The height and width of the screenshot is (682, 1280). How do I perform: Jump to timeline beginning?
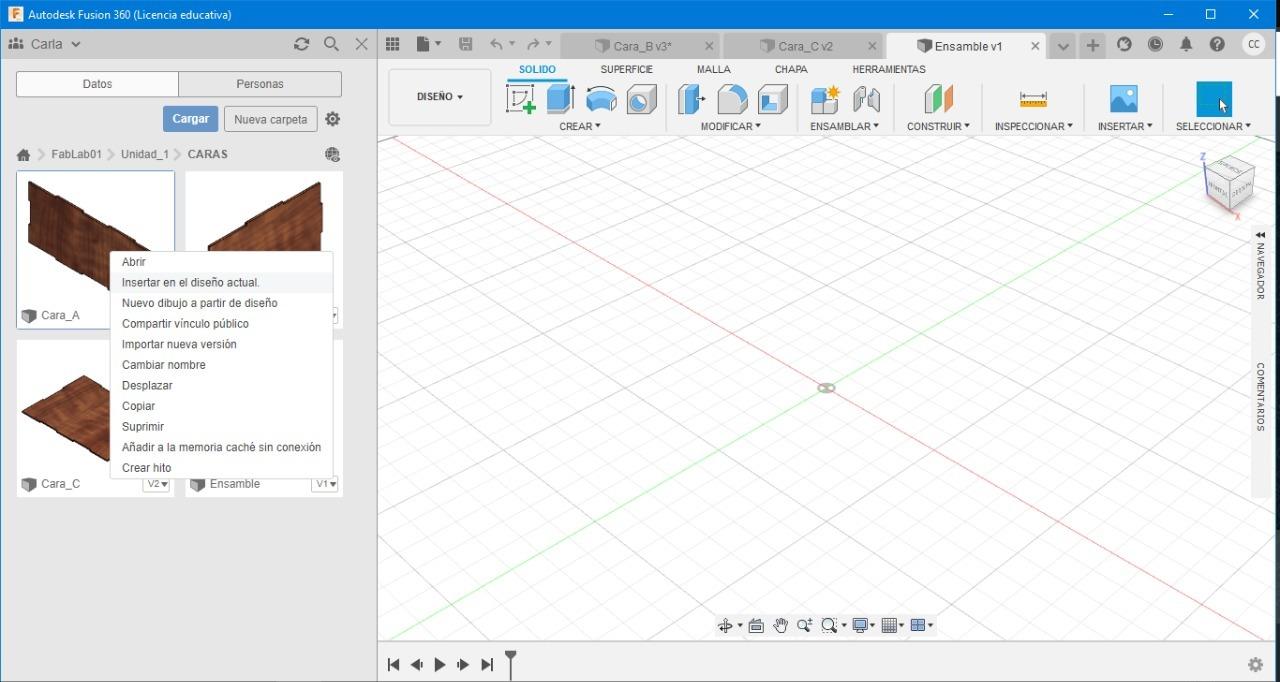pyautogui.click(x=393, y=665)
